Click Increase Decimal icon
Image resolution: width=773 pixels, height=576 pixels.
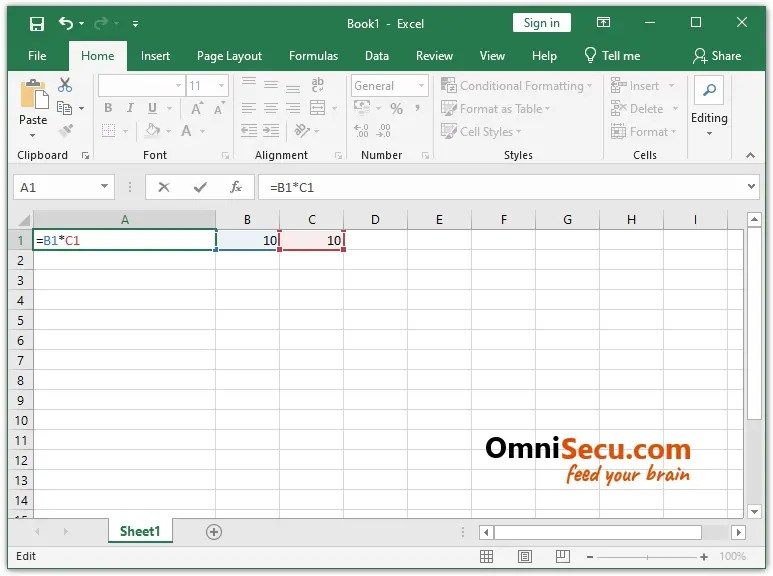click(x=361, y=131)
